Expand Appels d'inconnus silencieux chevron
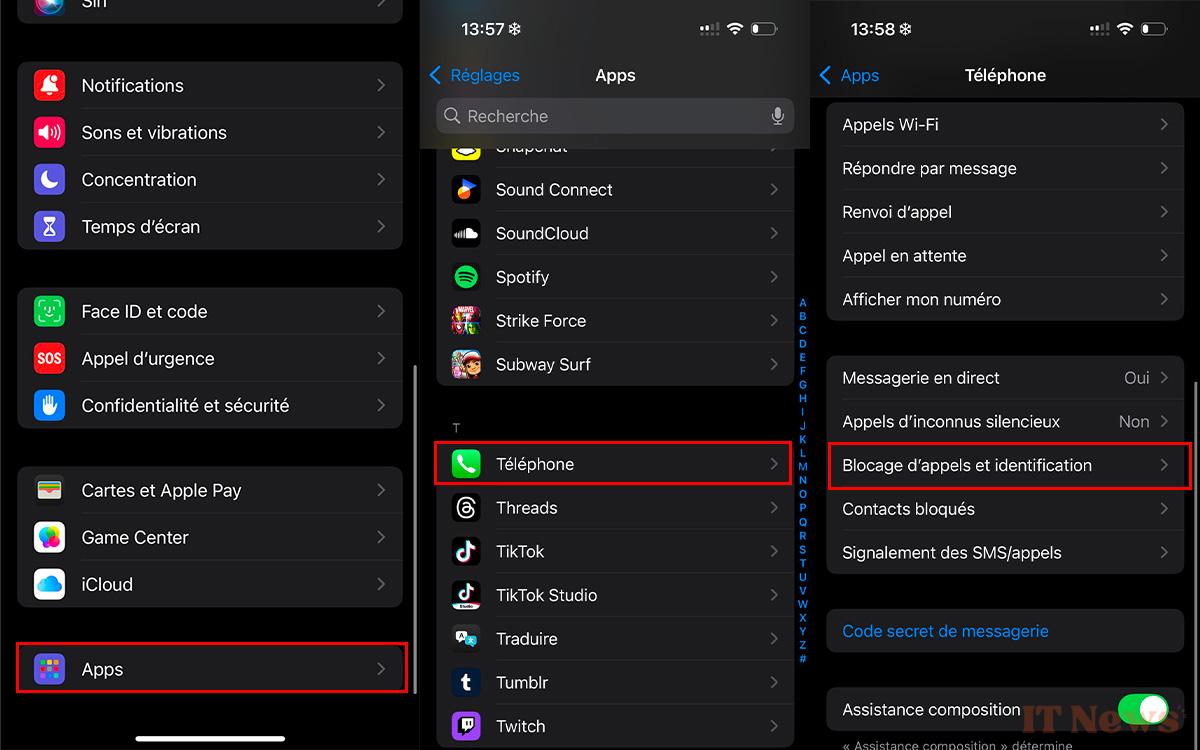Screen dimensions: 1200x750 point(1164,422)
